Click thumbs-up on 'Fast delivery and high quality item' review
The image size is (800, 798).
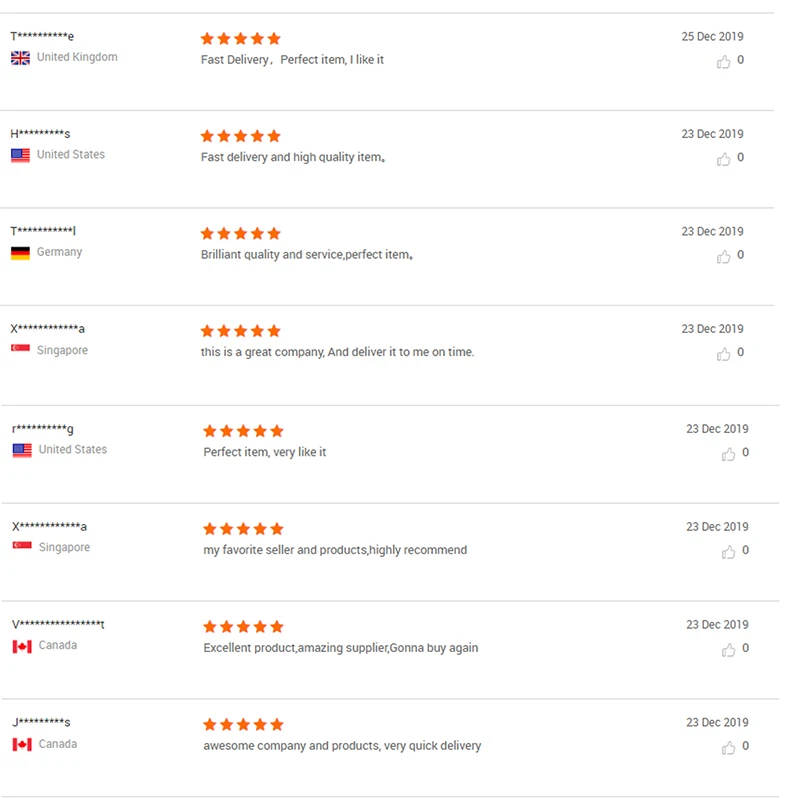[723, 158]
